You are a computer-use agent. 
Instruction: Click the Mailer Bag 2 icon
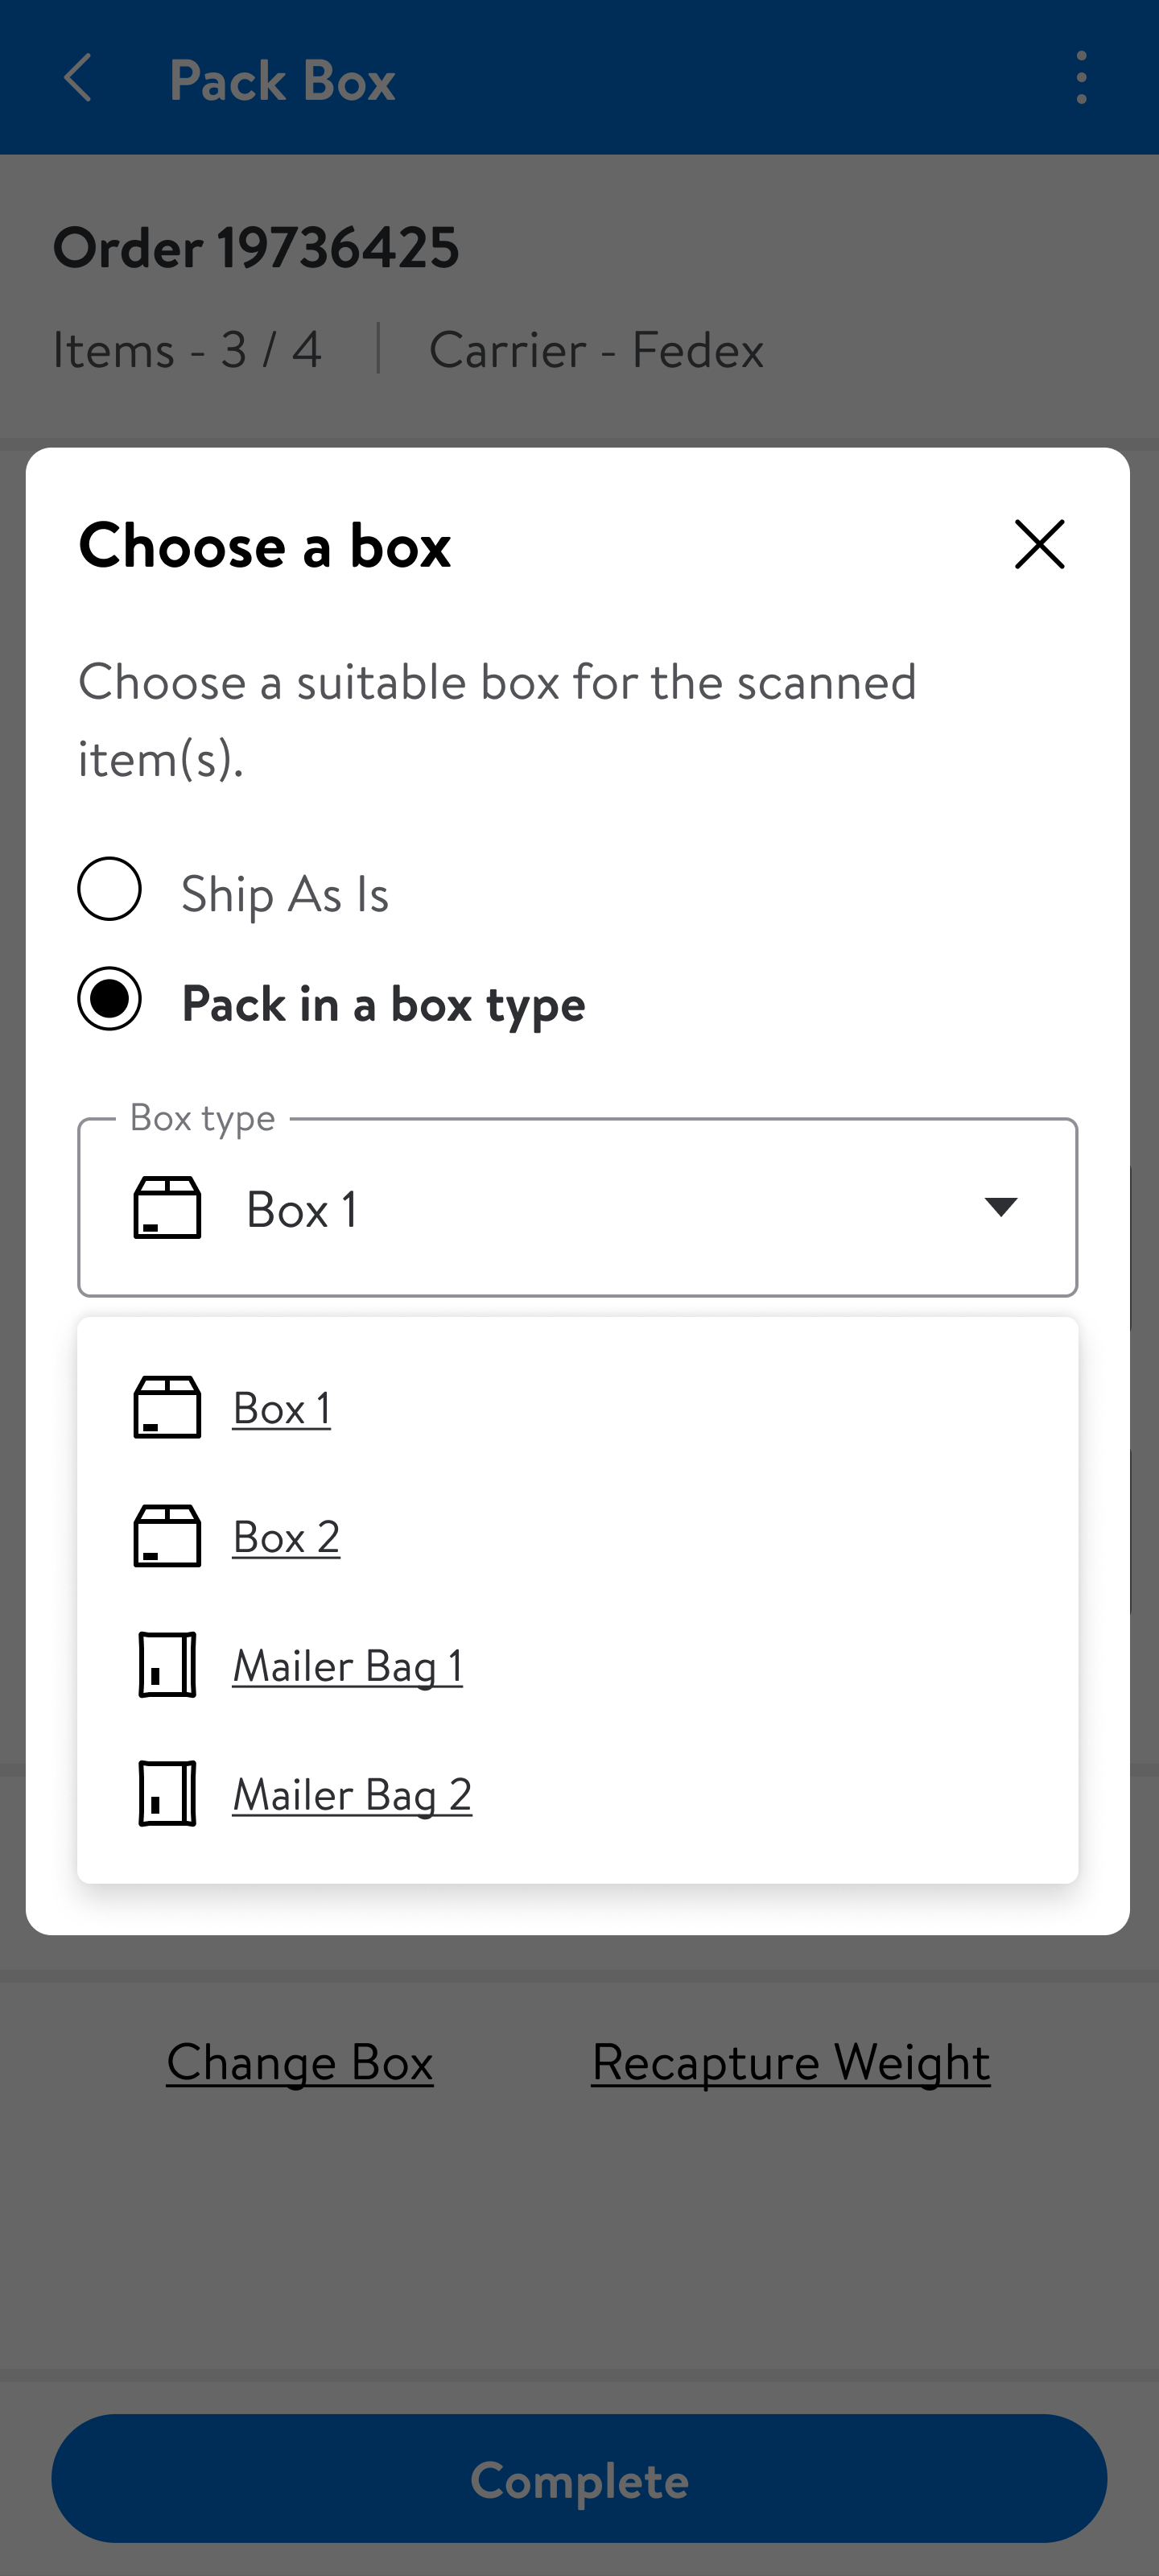tap(167, 1794)
